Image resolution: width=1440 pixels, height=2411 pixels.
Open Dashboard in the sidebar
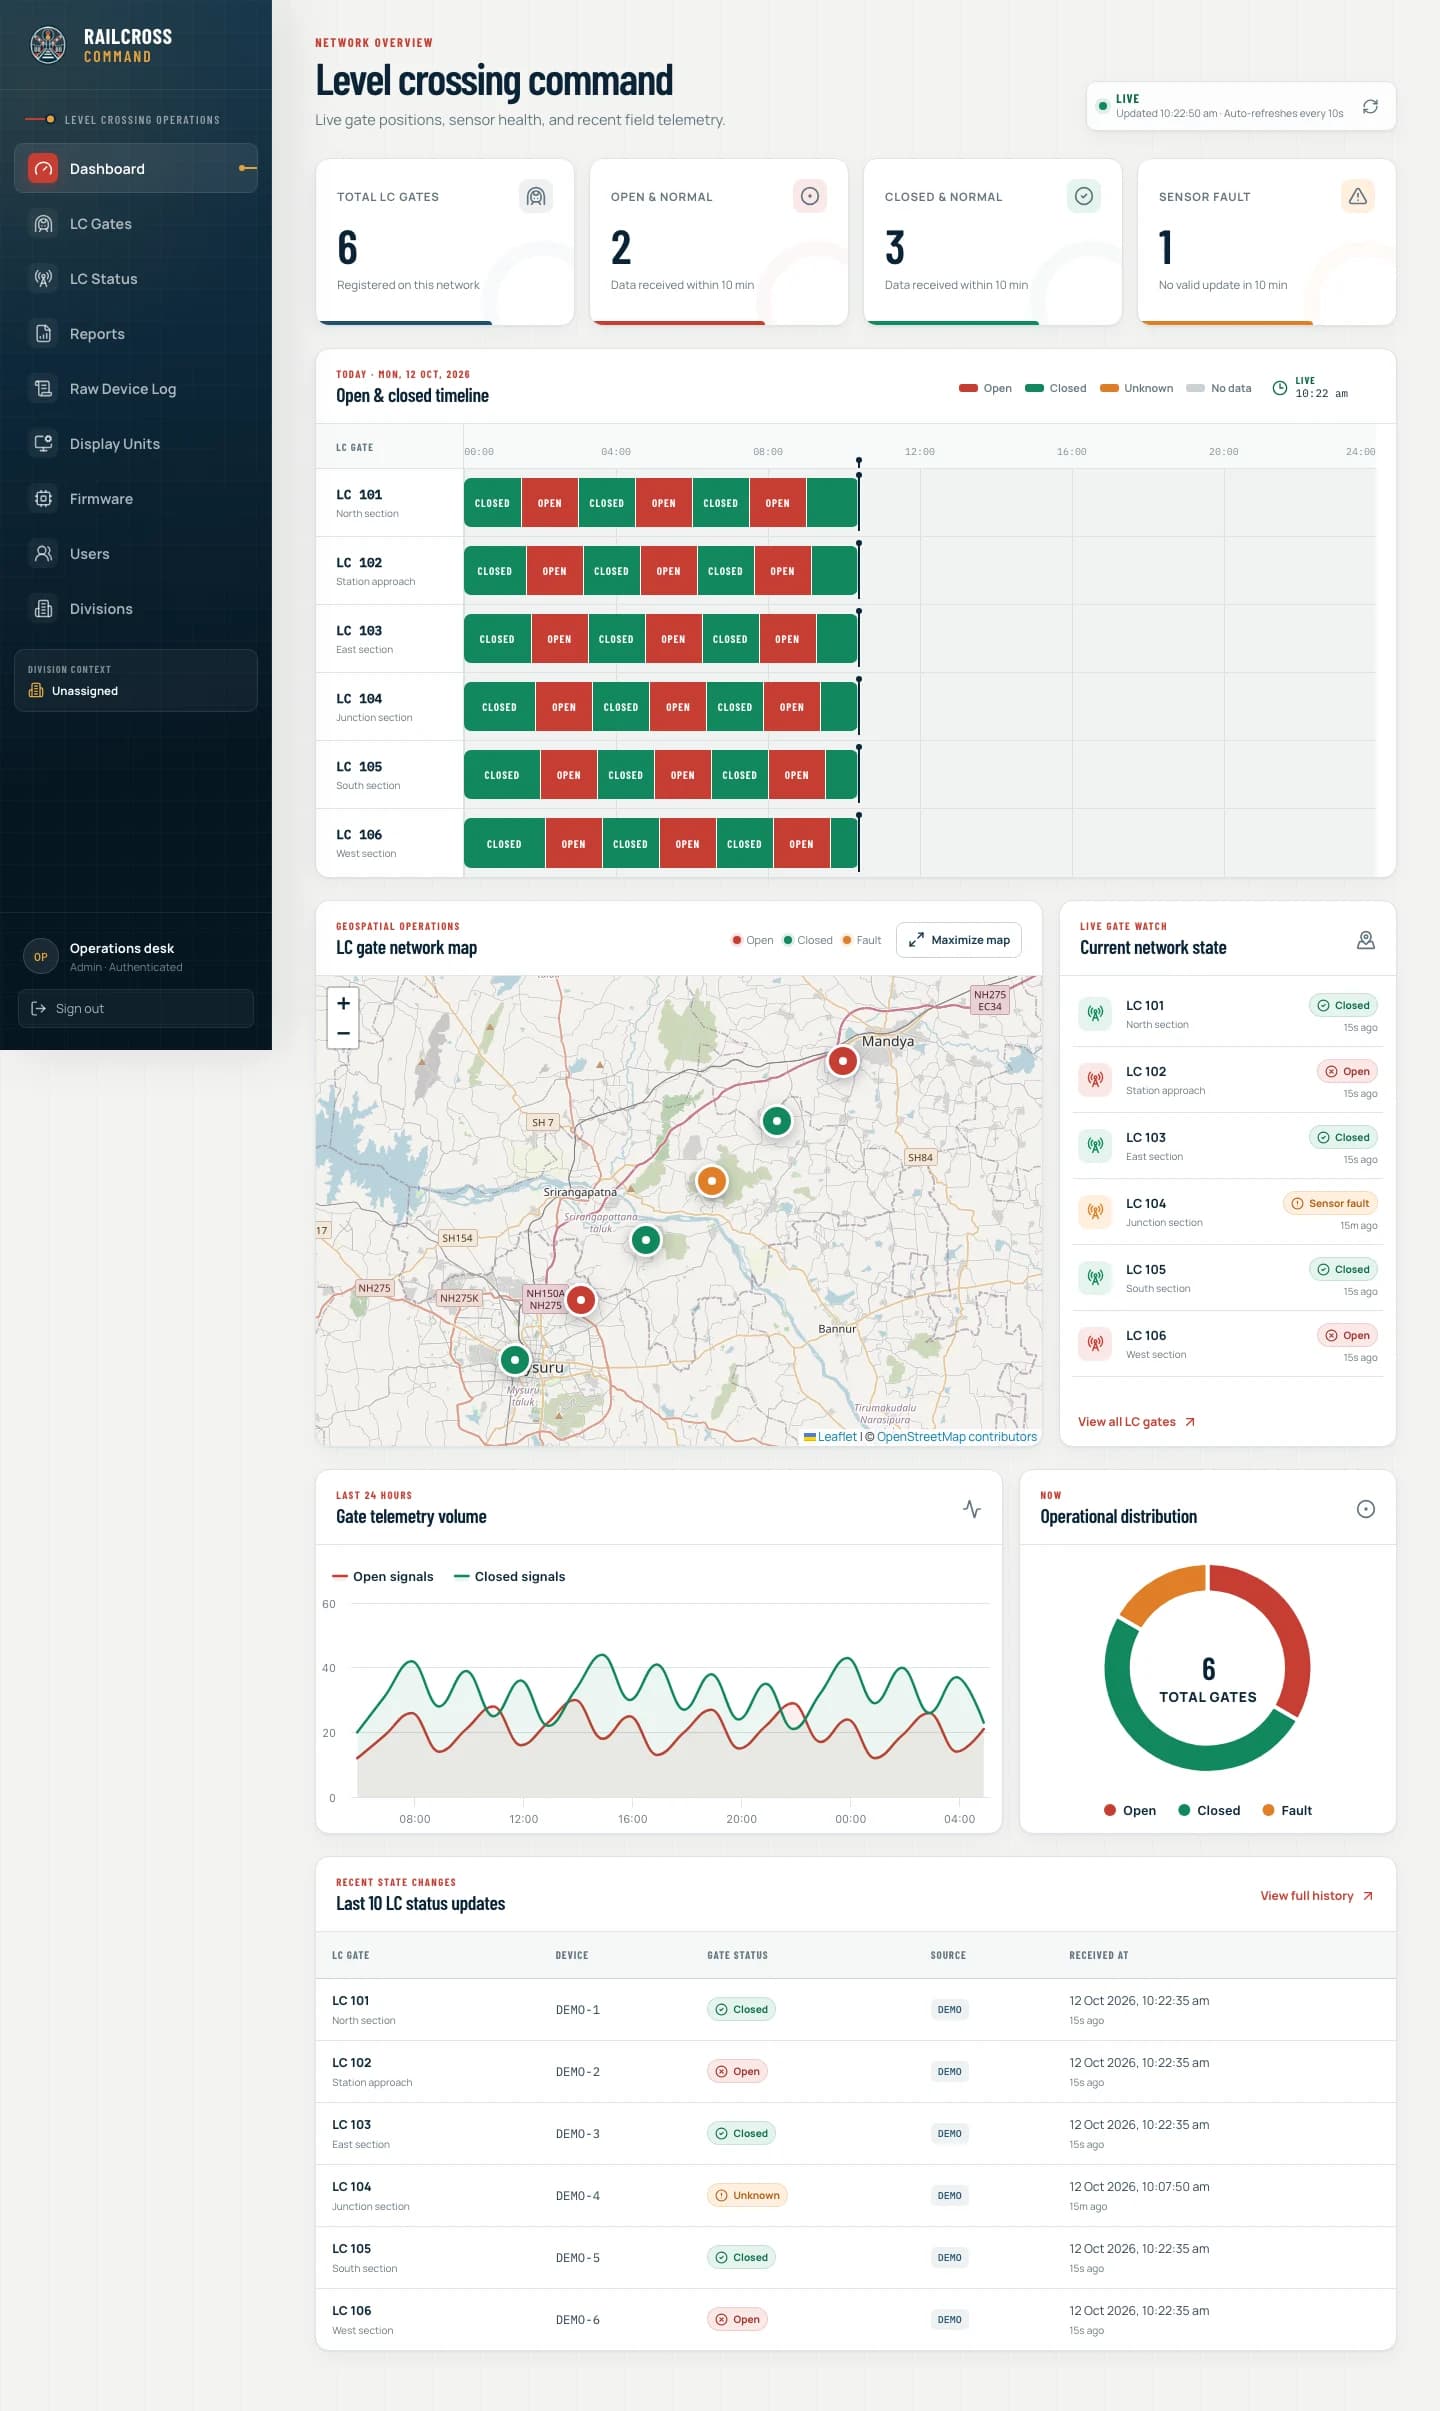pos(136,168)
